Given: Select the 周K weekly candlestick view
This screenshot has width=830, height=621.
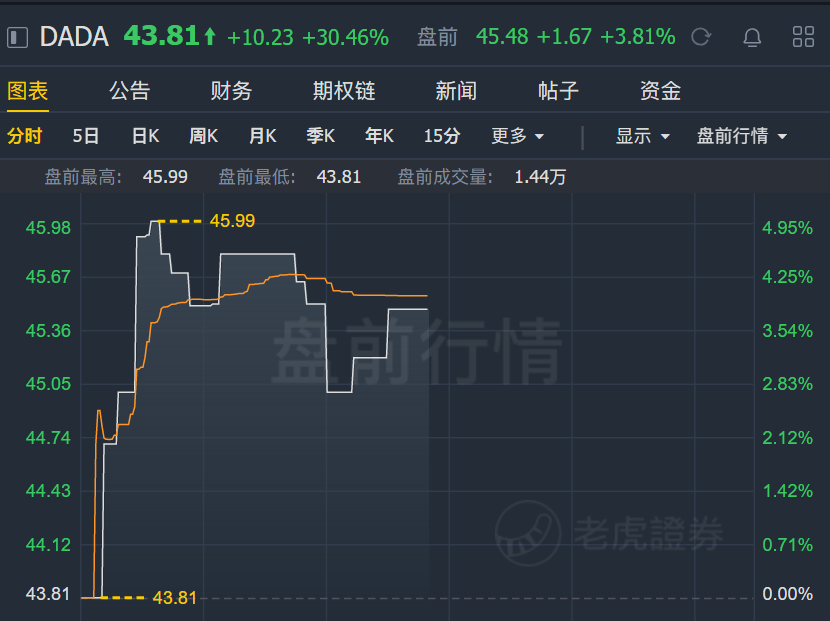Looking at the screenshot, I should click(204, 136).
